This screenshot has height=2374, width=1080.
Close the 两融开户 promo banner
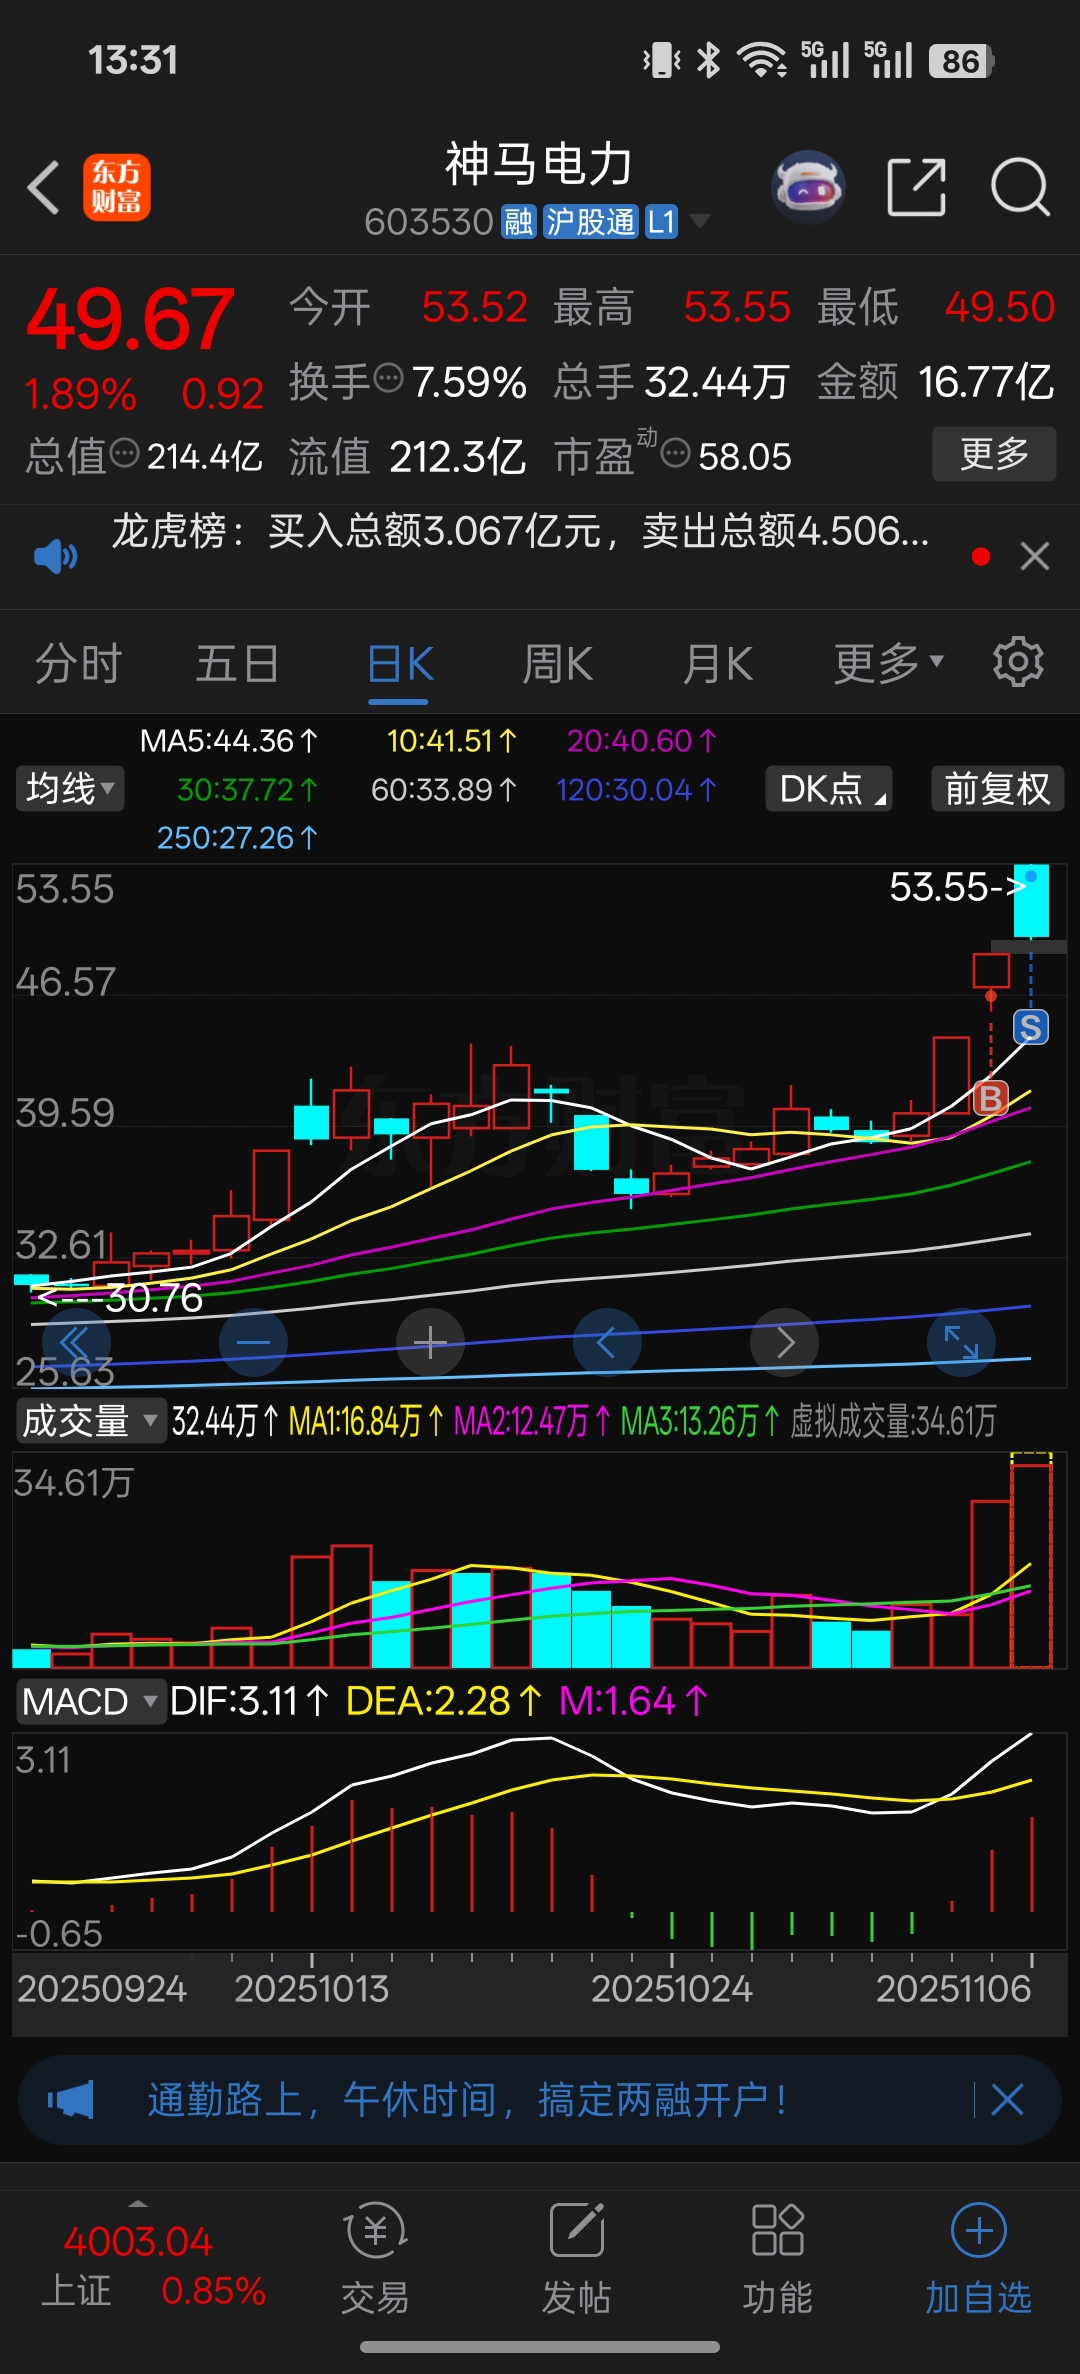tap(1007, 2100)
